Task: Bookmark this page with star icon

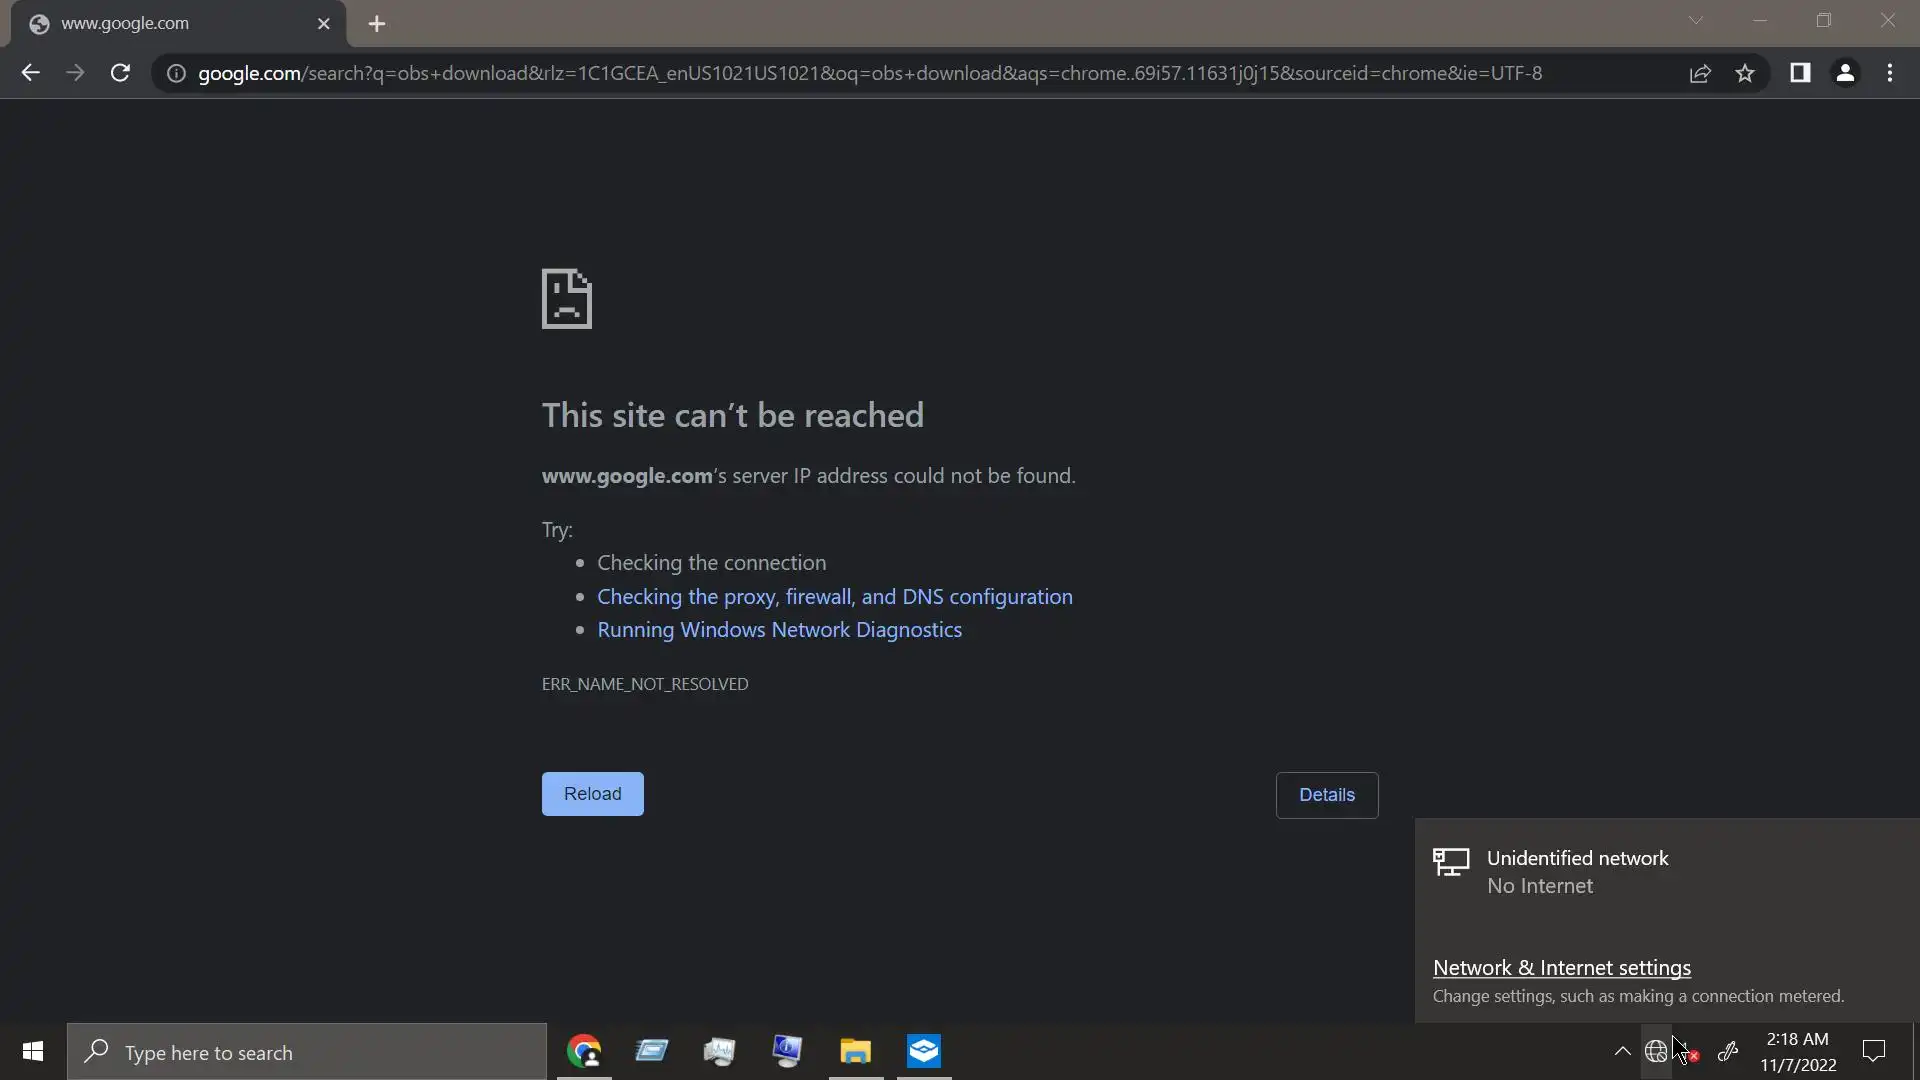Action: pos(1745,73)
